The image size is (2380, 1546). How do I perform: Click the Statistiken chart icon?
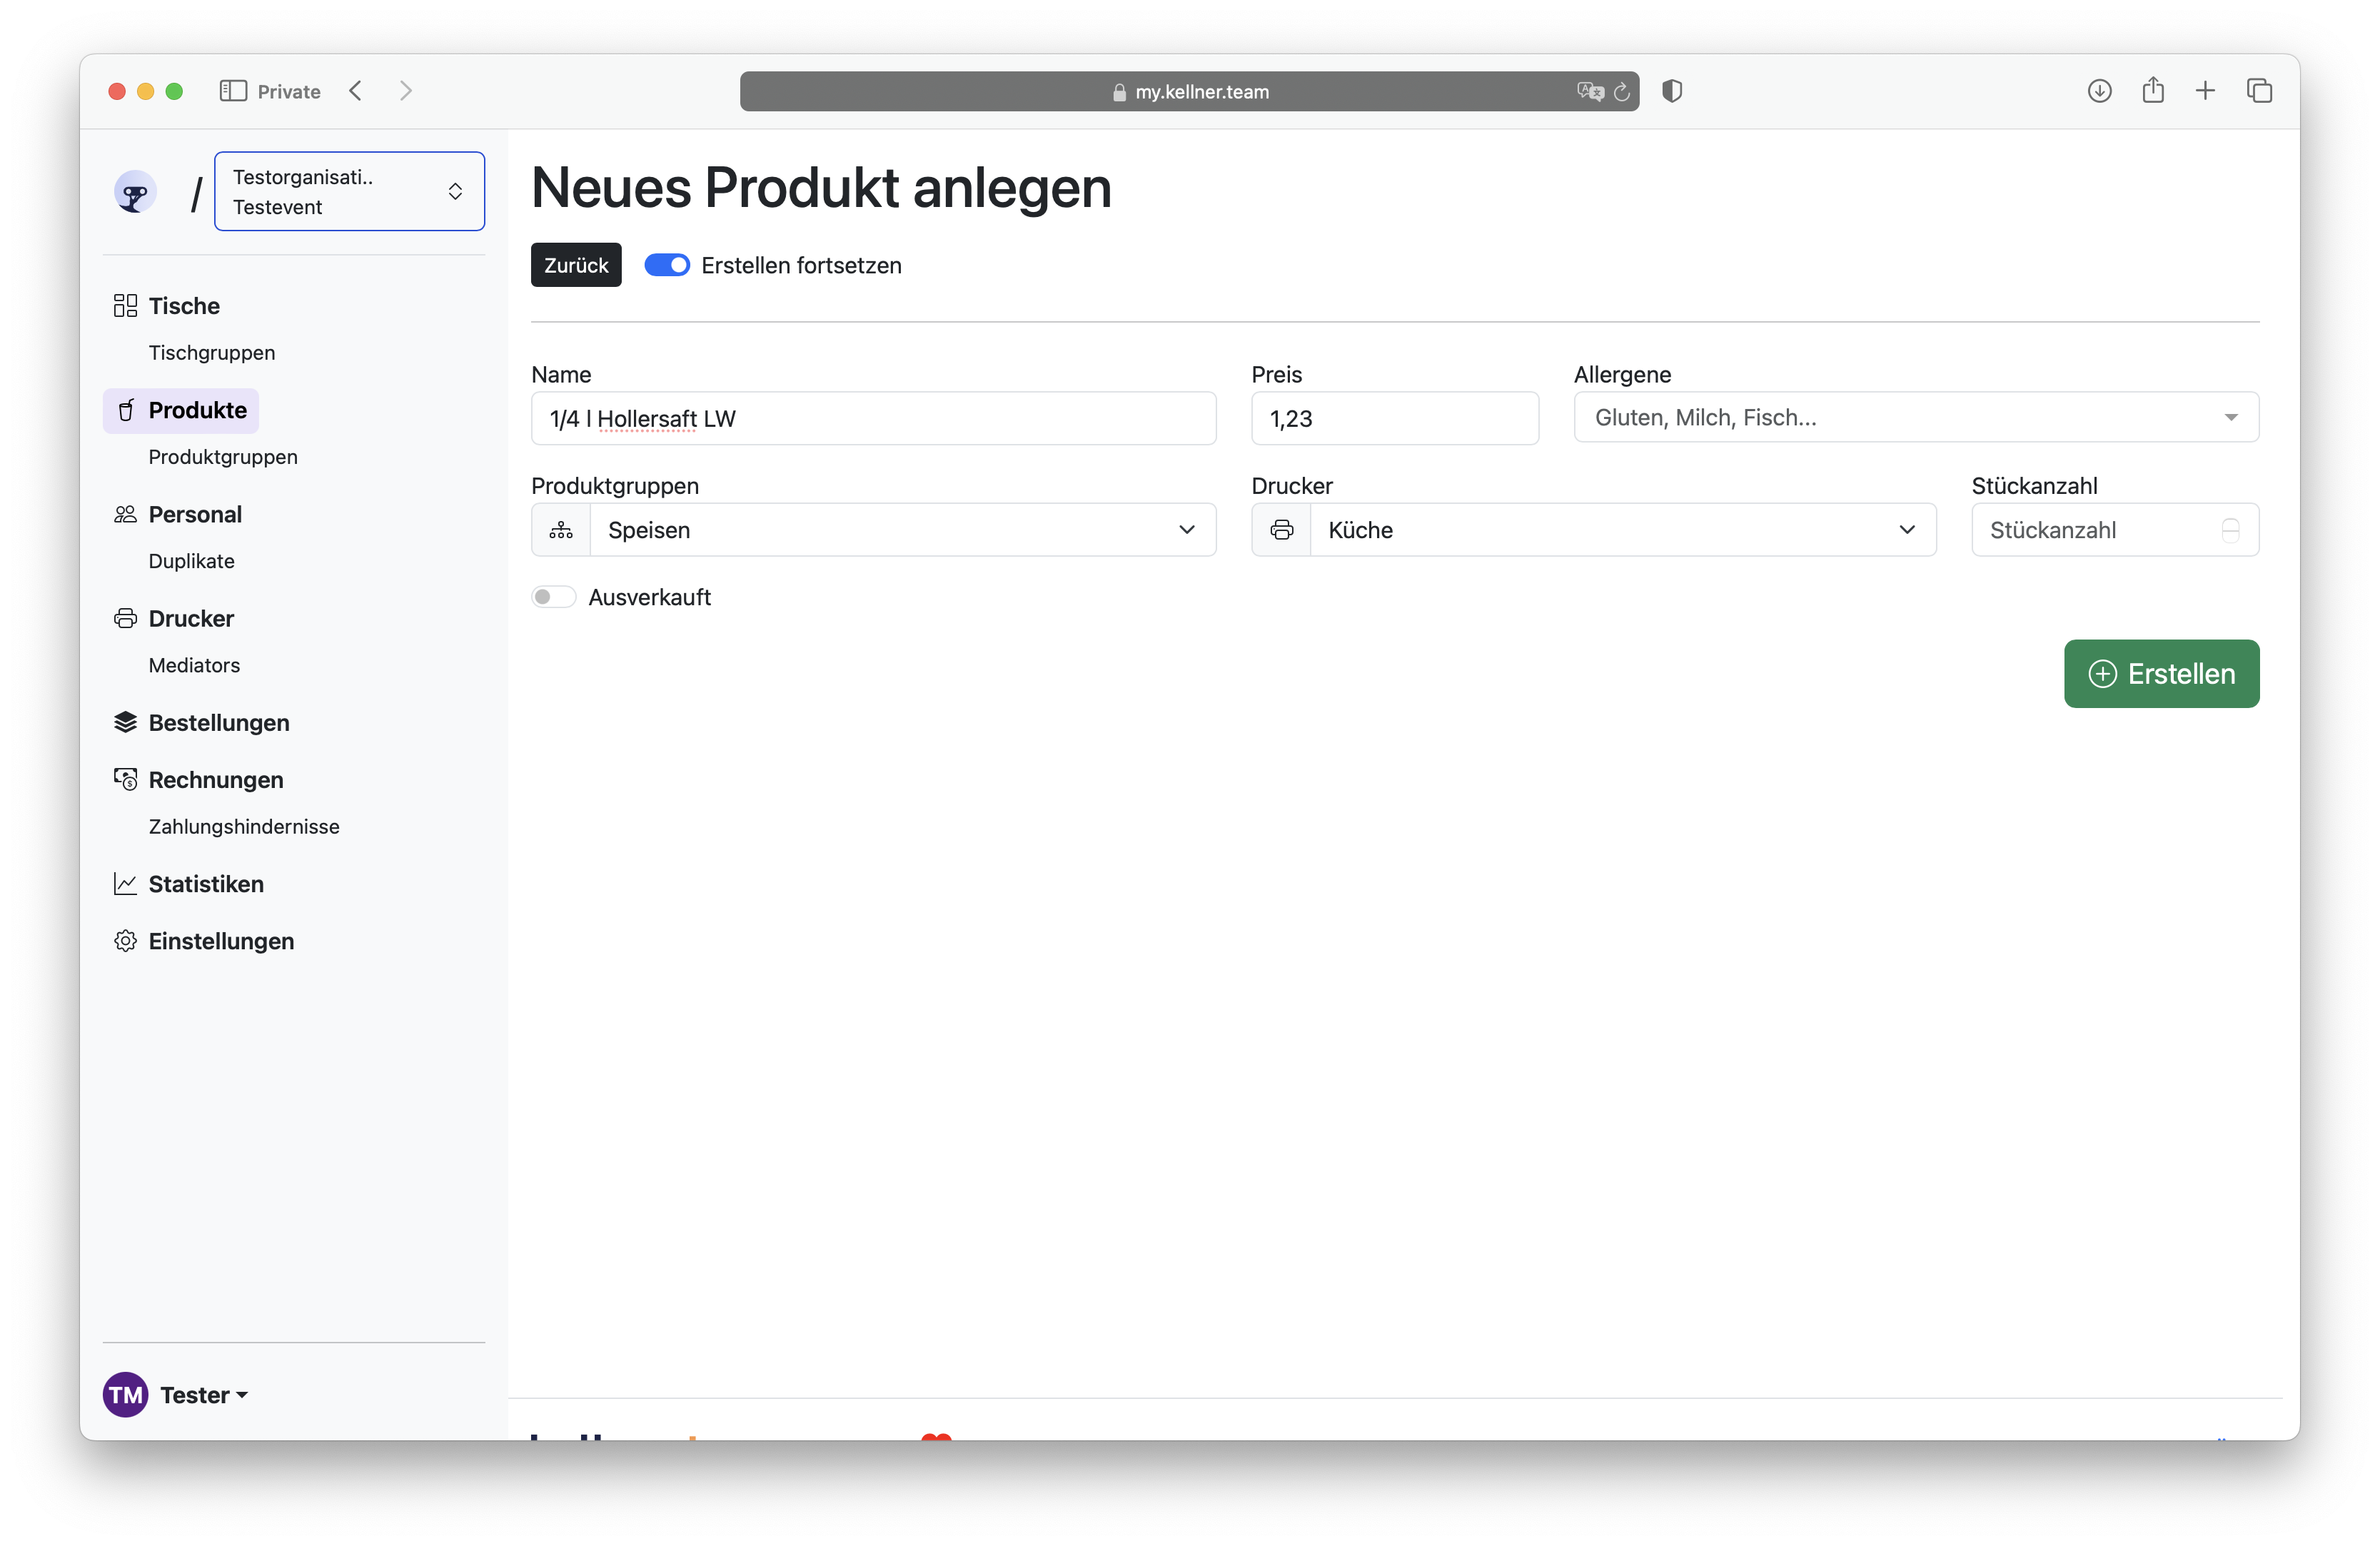125,883
